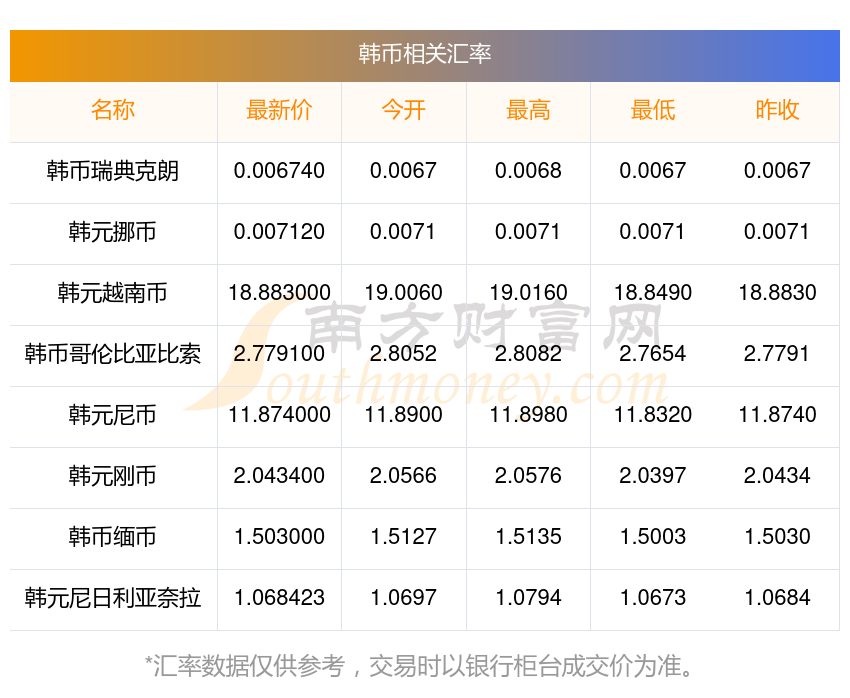The image size is (850, 698).
Task: Click the 昨收 column header
Action: pos(777,111)
